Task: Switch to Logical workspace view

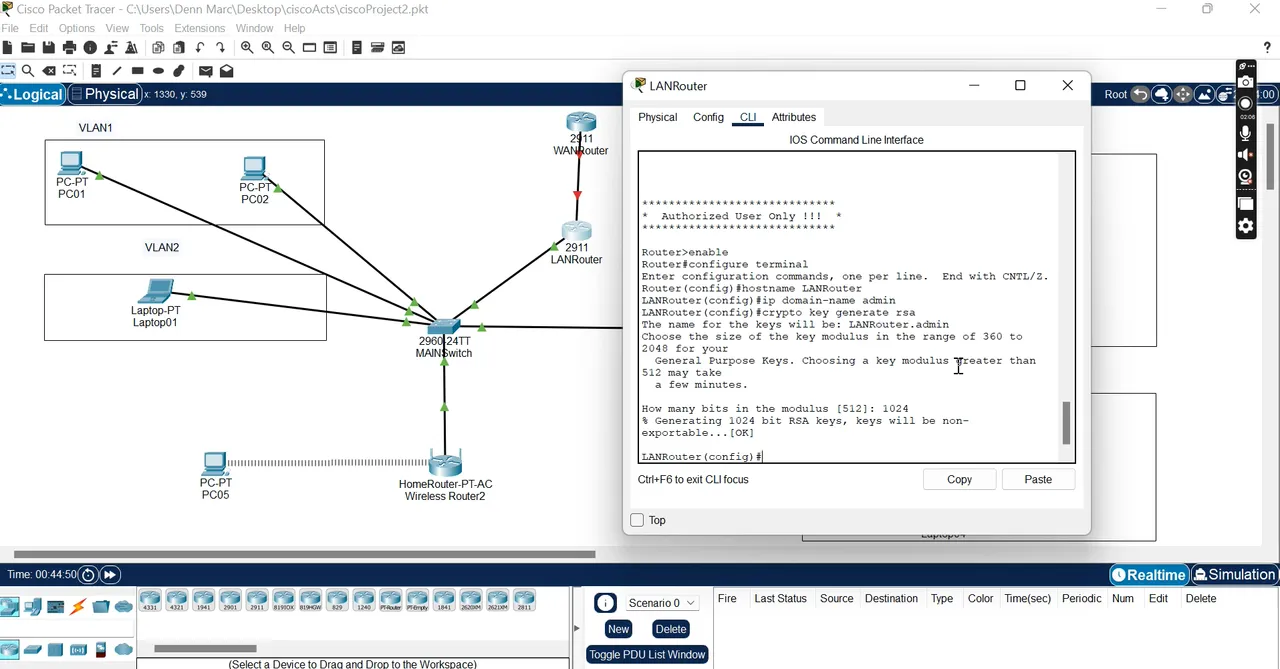Action: click(x=33, y=94)
